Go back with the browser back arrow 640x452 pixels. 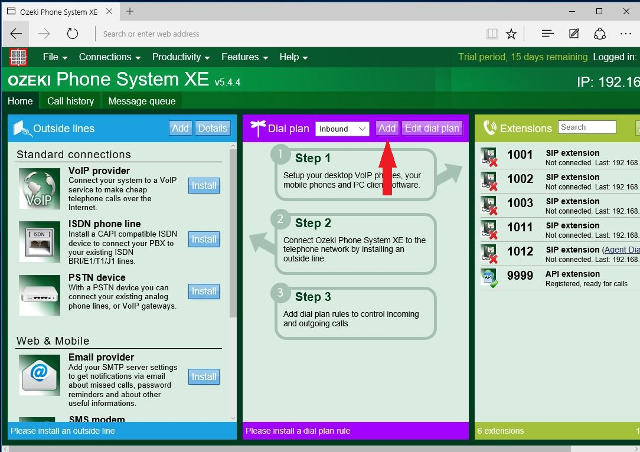tap(16, 34)
